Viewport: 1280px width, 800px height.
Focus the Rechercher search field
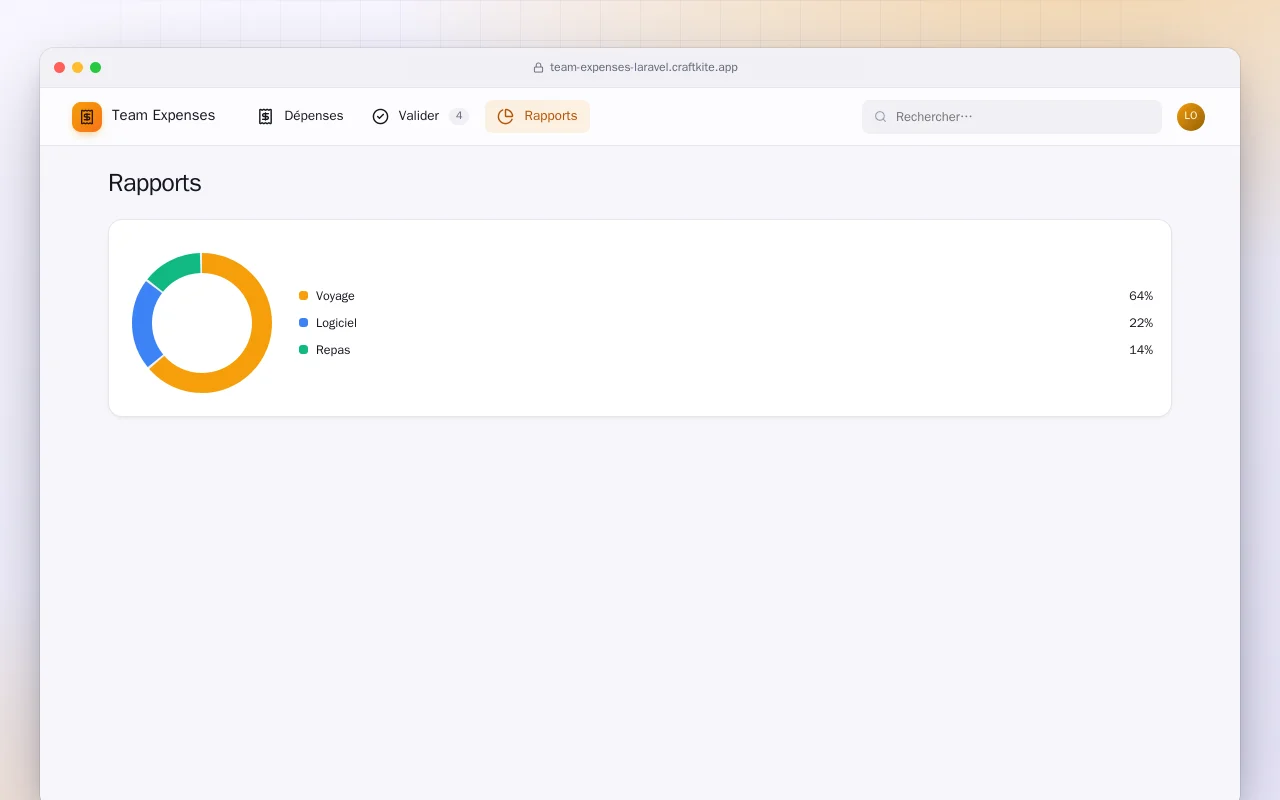pyautogui.click(x=1012, y=117)
